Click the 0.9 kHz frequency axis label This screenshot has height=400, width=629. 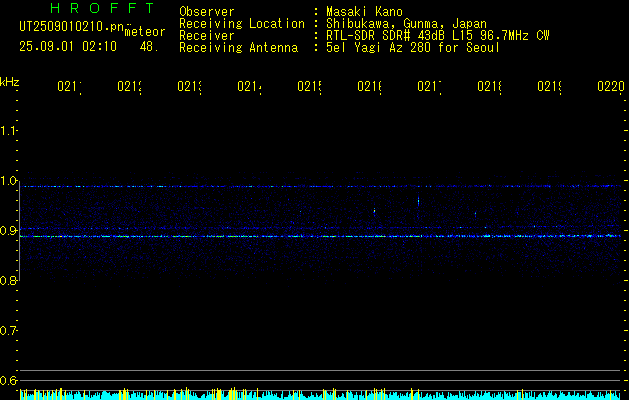coord(8,231)
